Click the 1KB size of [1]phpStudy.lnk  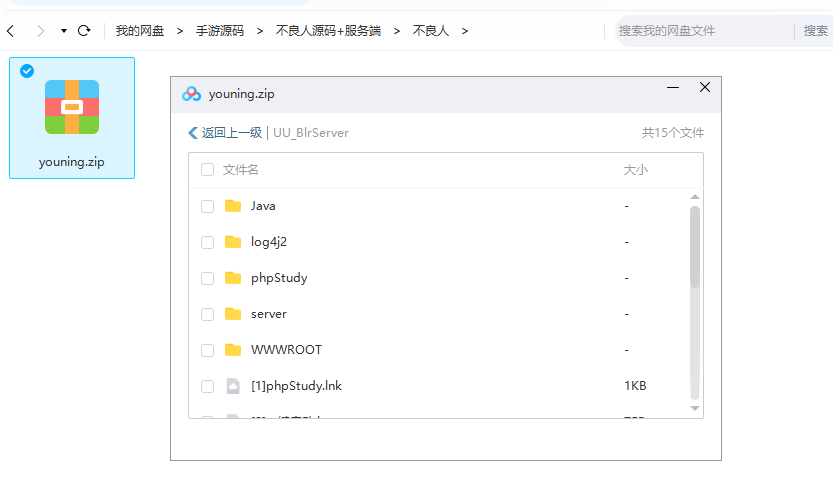tap(635, 386)
